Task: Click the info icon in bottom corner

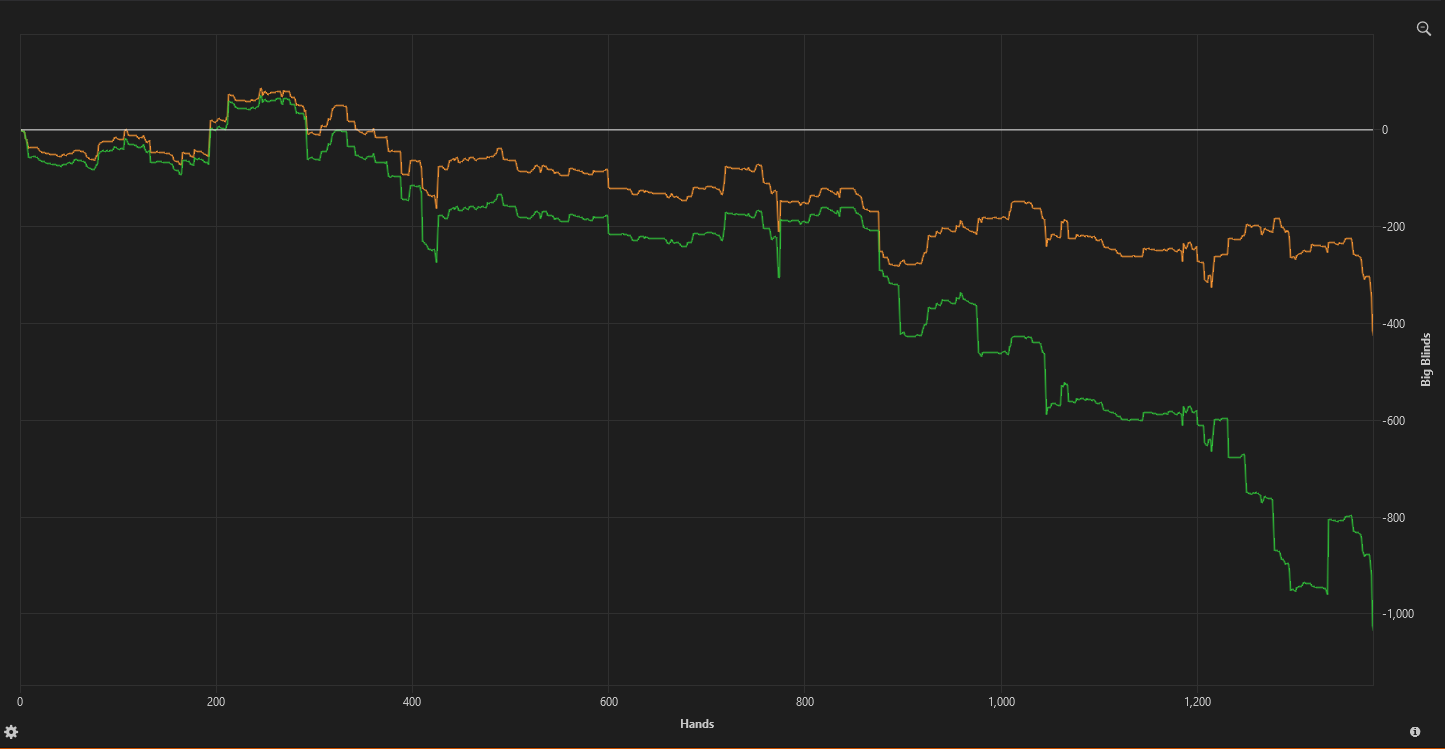Action: (x=1415, y=732)
